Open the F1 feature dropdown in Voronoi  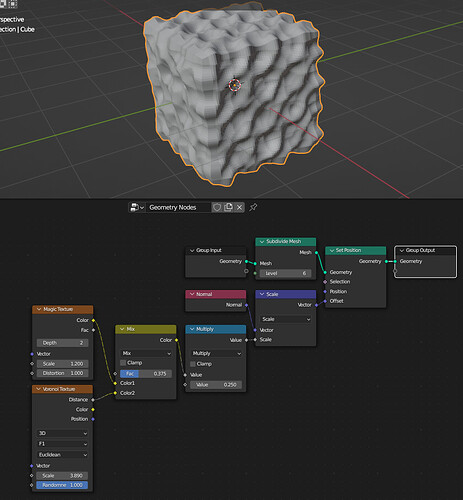62,444
